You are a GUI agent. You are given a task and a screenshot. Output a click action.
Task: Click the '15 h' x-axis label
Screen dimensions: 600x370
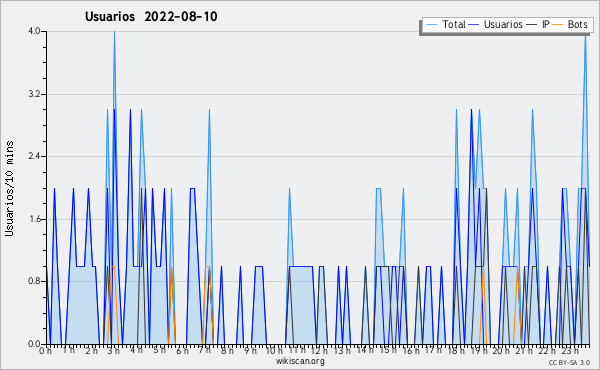click(388, 351)
